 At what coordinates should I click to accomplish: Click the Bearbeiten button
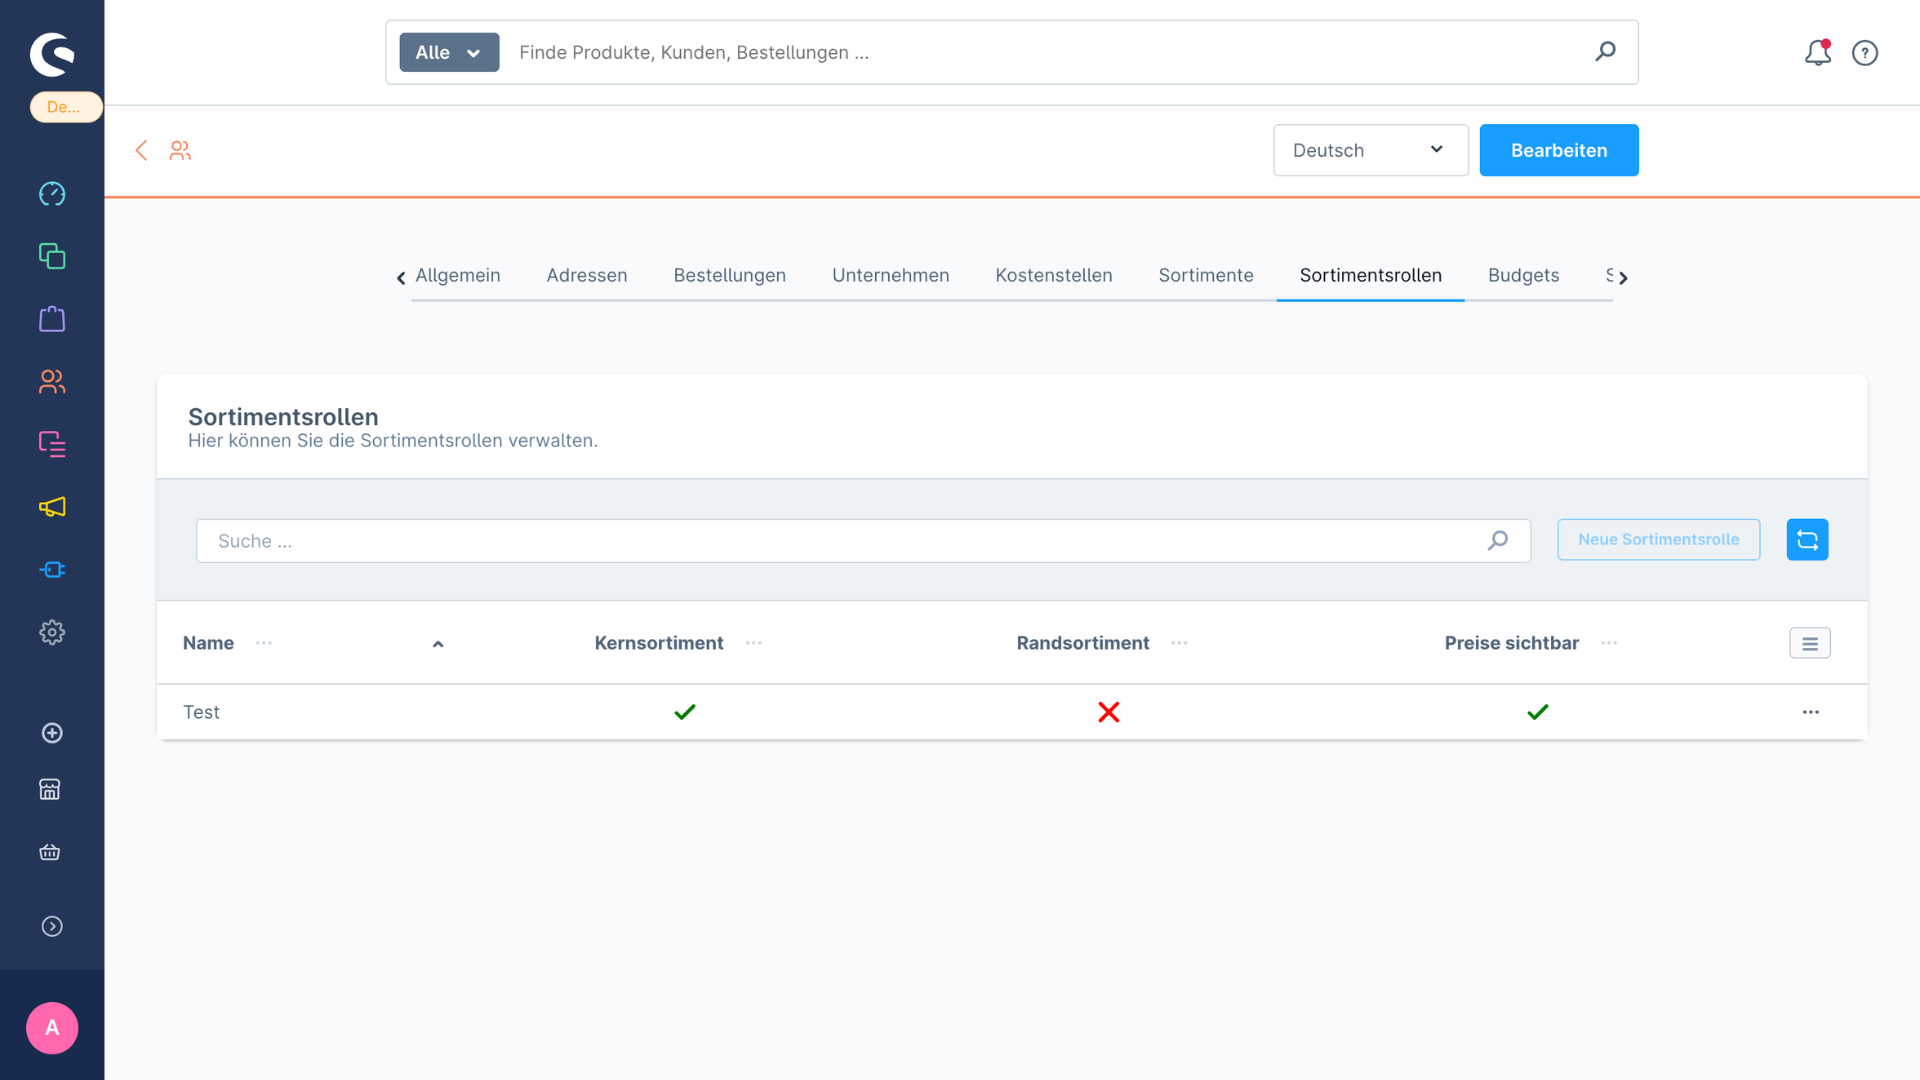click(1558, 150)
